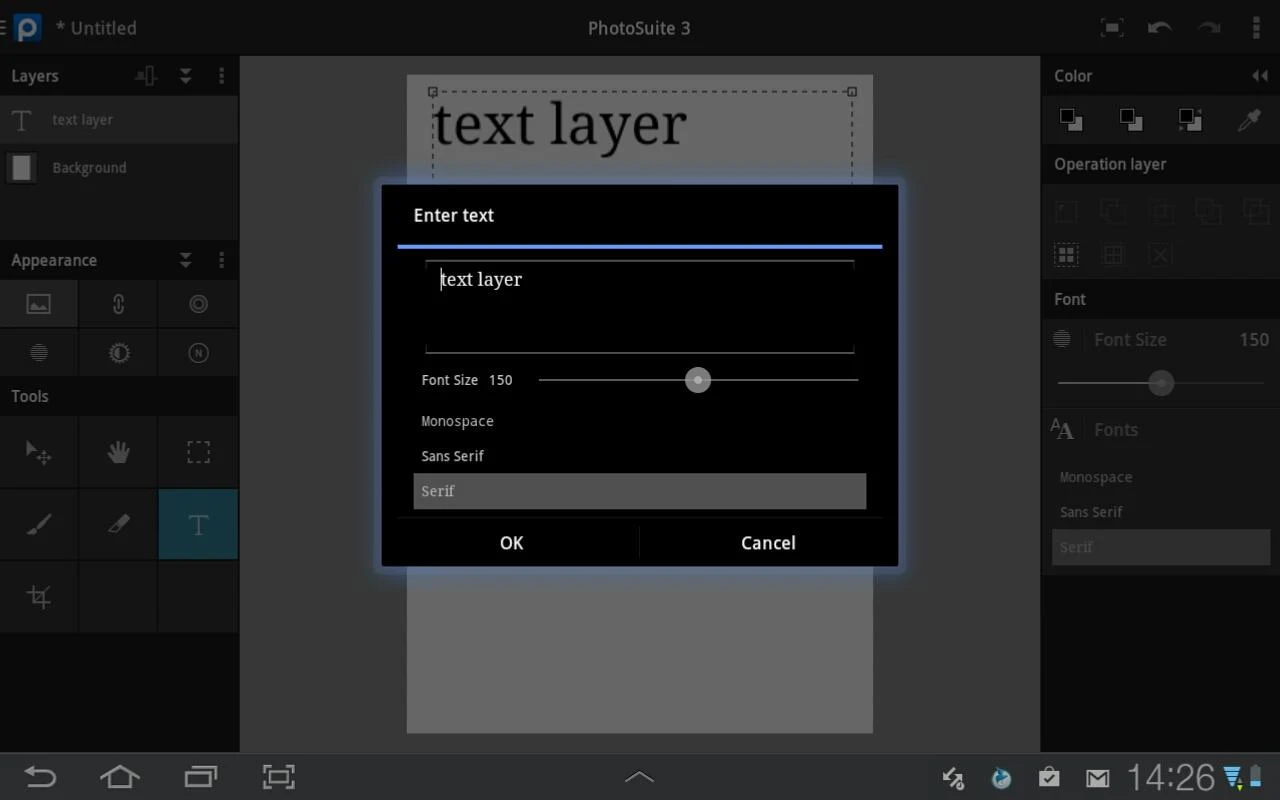
Task: Click the Background layer thumbnail
Action: tap(21, 168)
